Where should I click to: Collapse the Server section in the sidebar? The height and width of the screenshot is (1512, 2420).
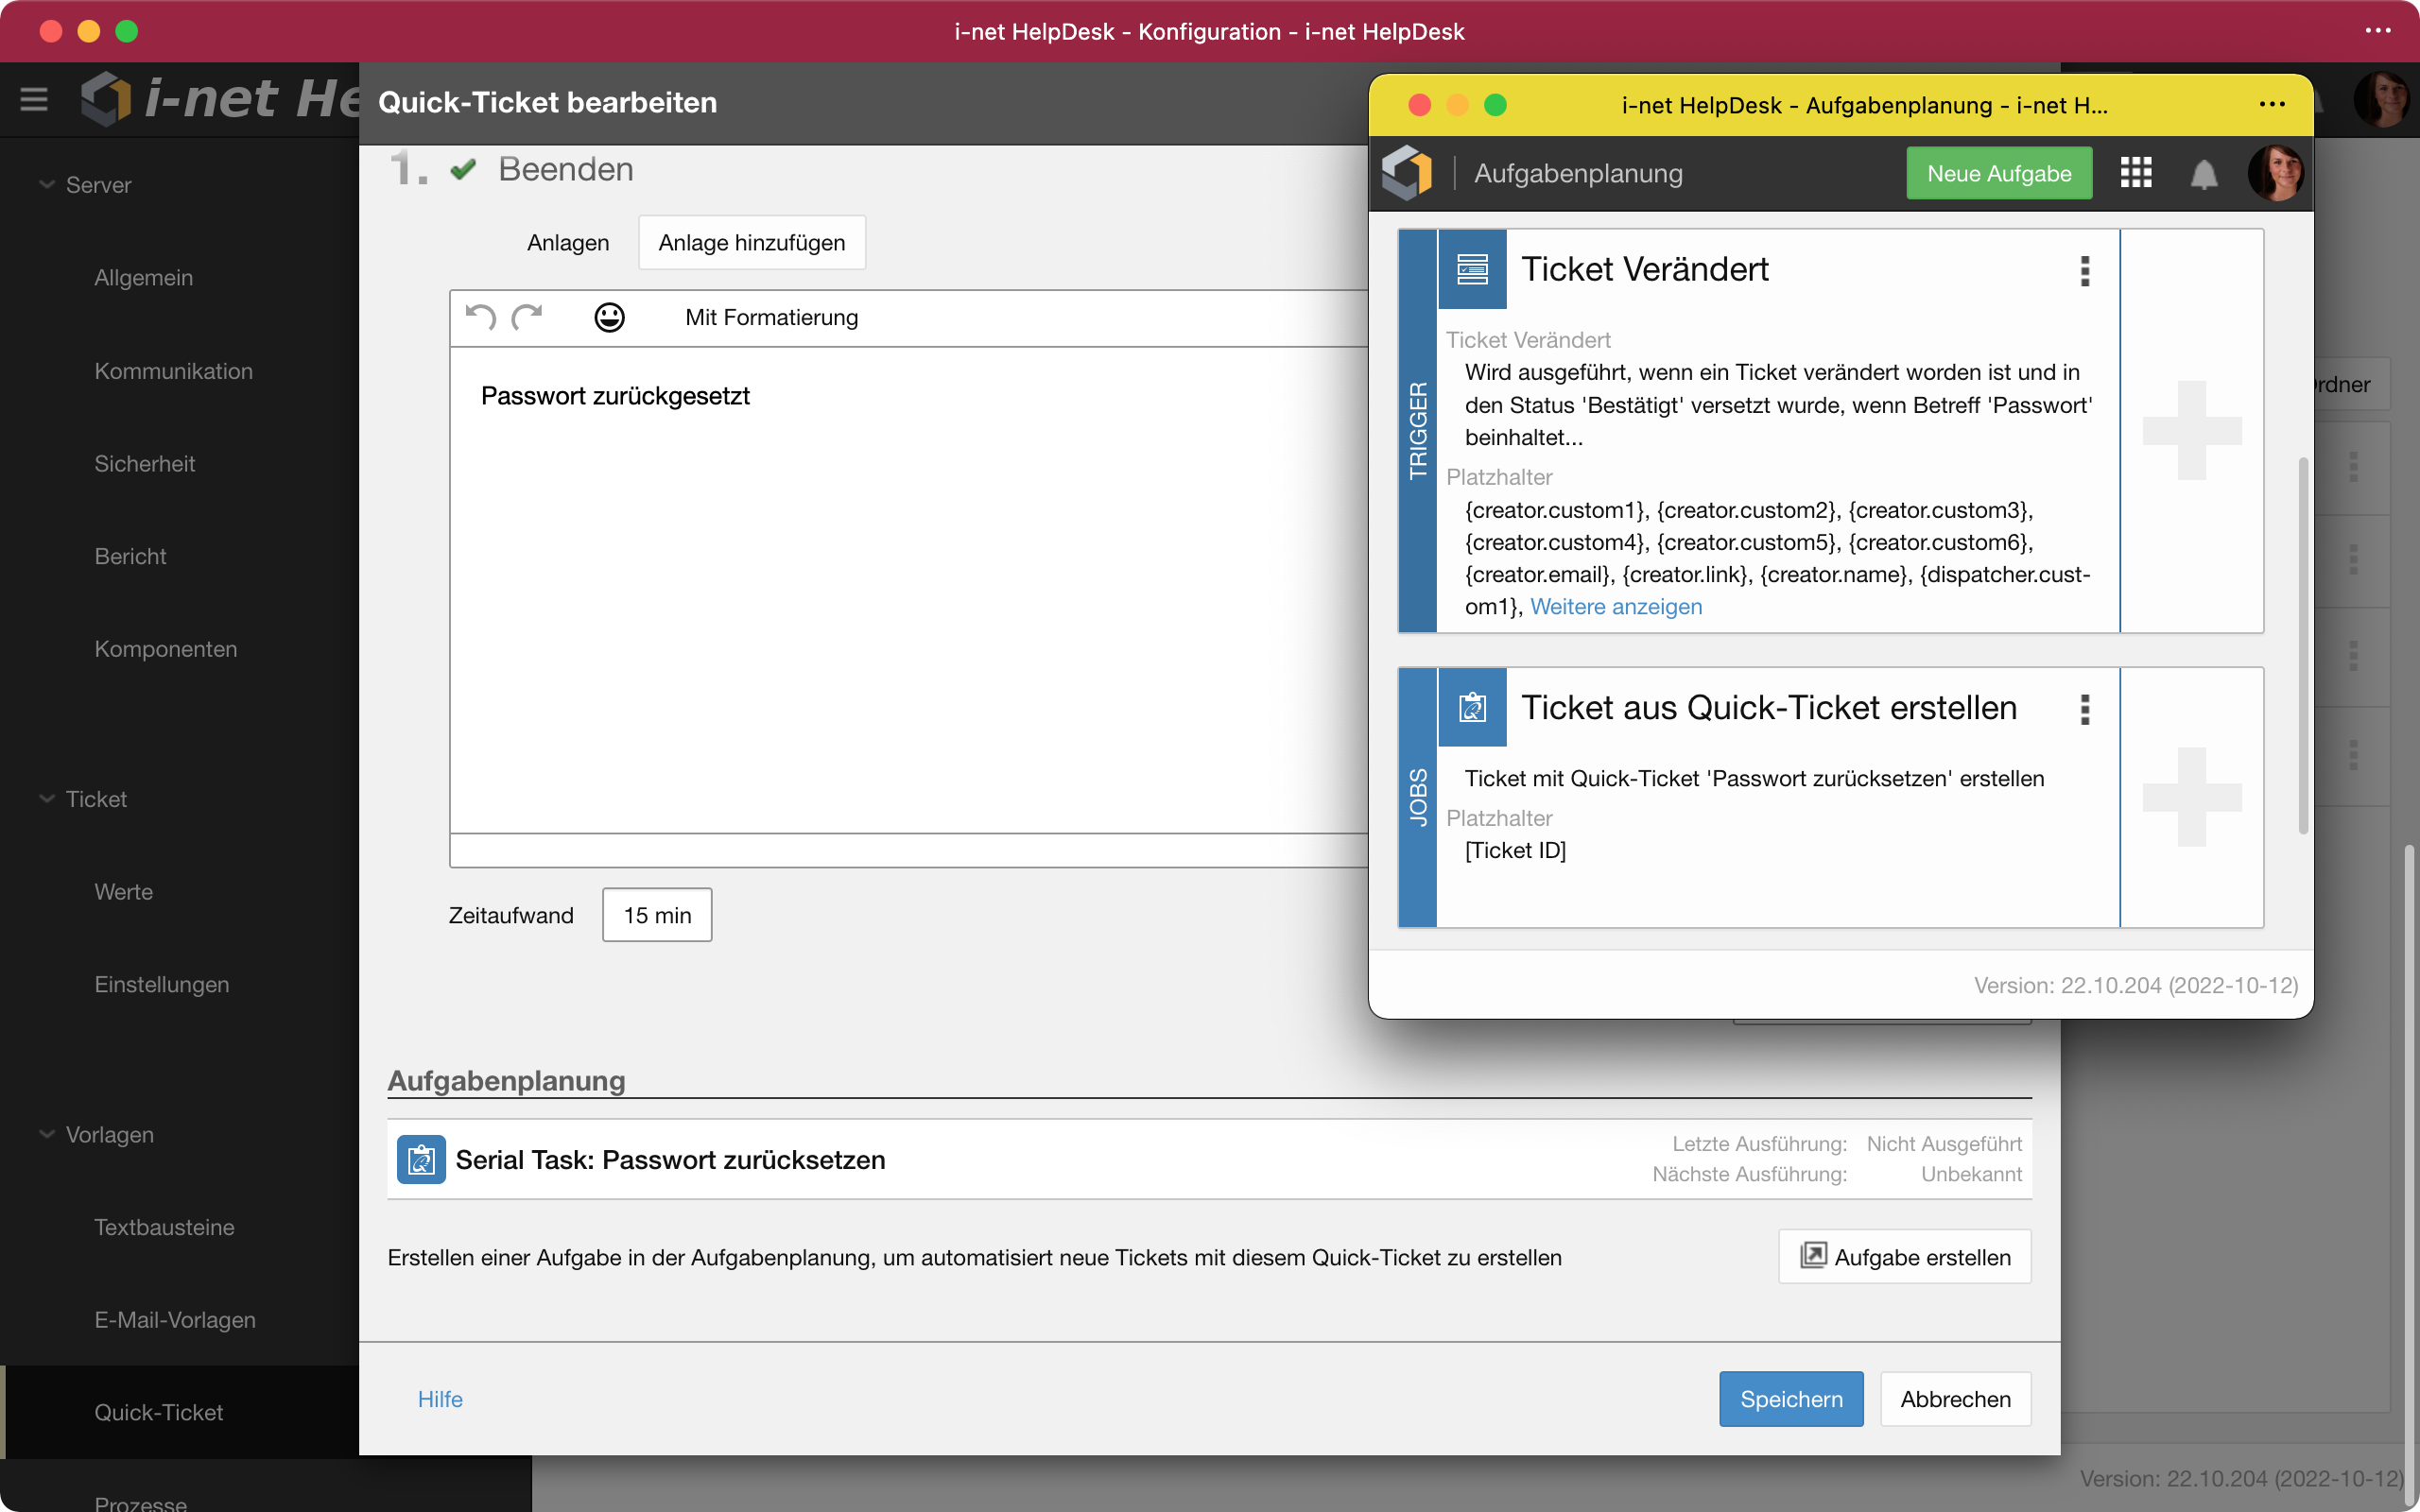click(x=46, y=184)
